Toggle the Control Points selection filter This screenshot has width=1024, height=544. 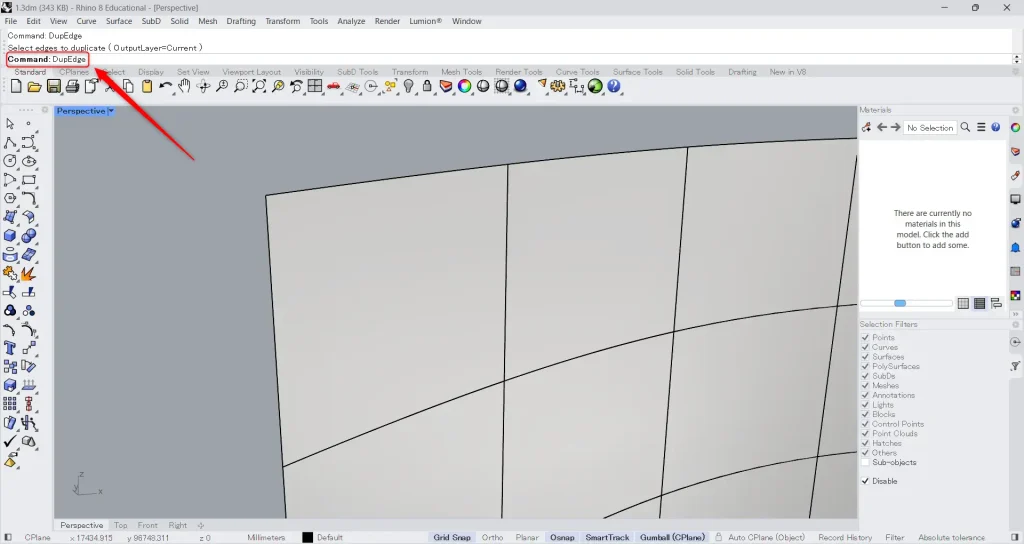point(865,424)
